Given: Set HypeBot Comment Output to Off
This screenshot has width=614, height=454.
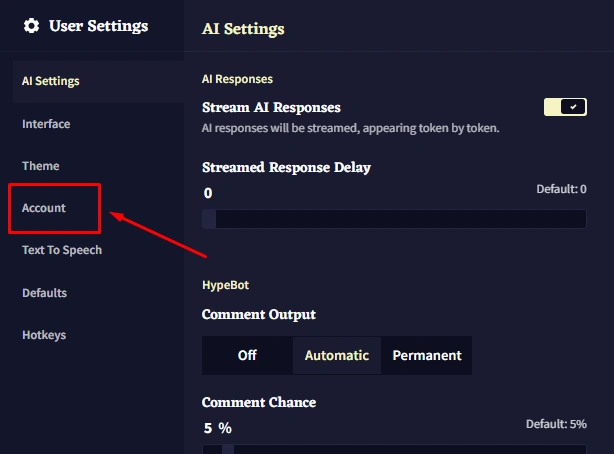Looking at the screenshot, I should (247, 355).
